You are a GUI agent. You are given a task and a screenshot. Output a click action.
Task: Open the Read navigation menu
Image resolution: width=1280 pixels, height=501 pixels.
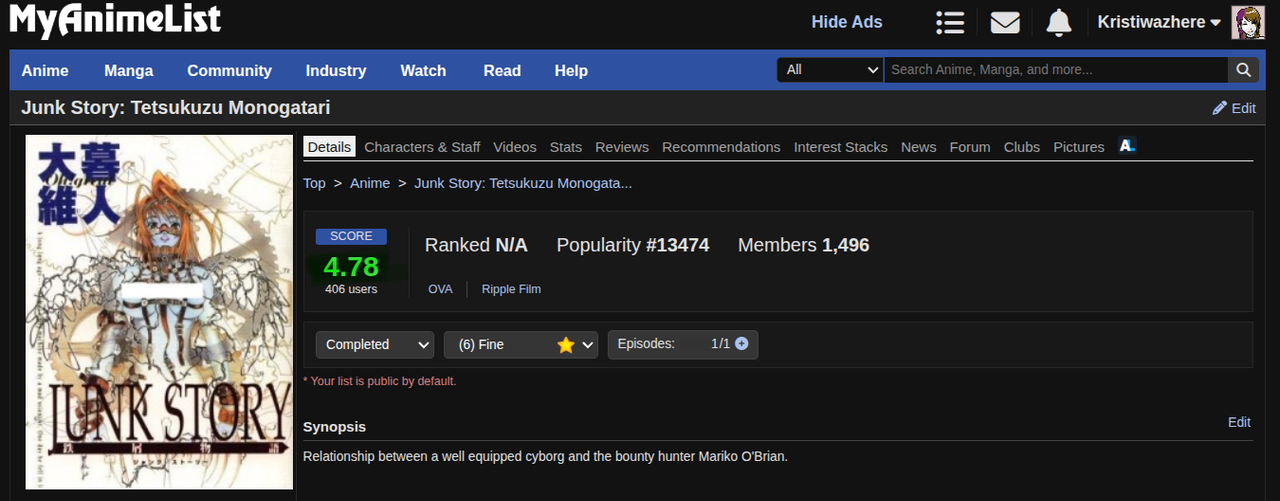[x=502, y=71]
